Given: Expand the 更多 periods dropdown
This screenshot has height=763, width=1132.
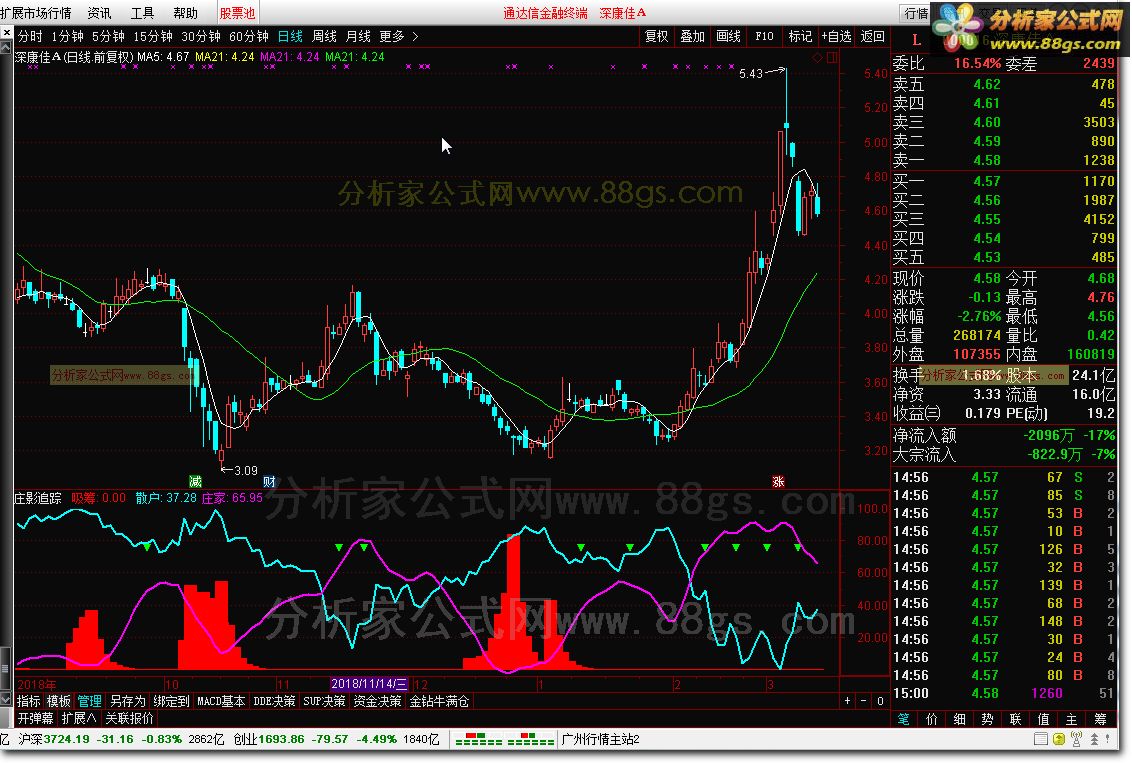Looking at the screenshot, I should [x=391, y=36].
